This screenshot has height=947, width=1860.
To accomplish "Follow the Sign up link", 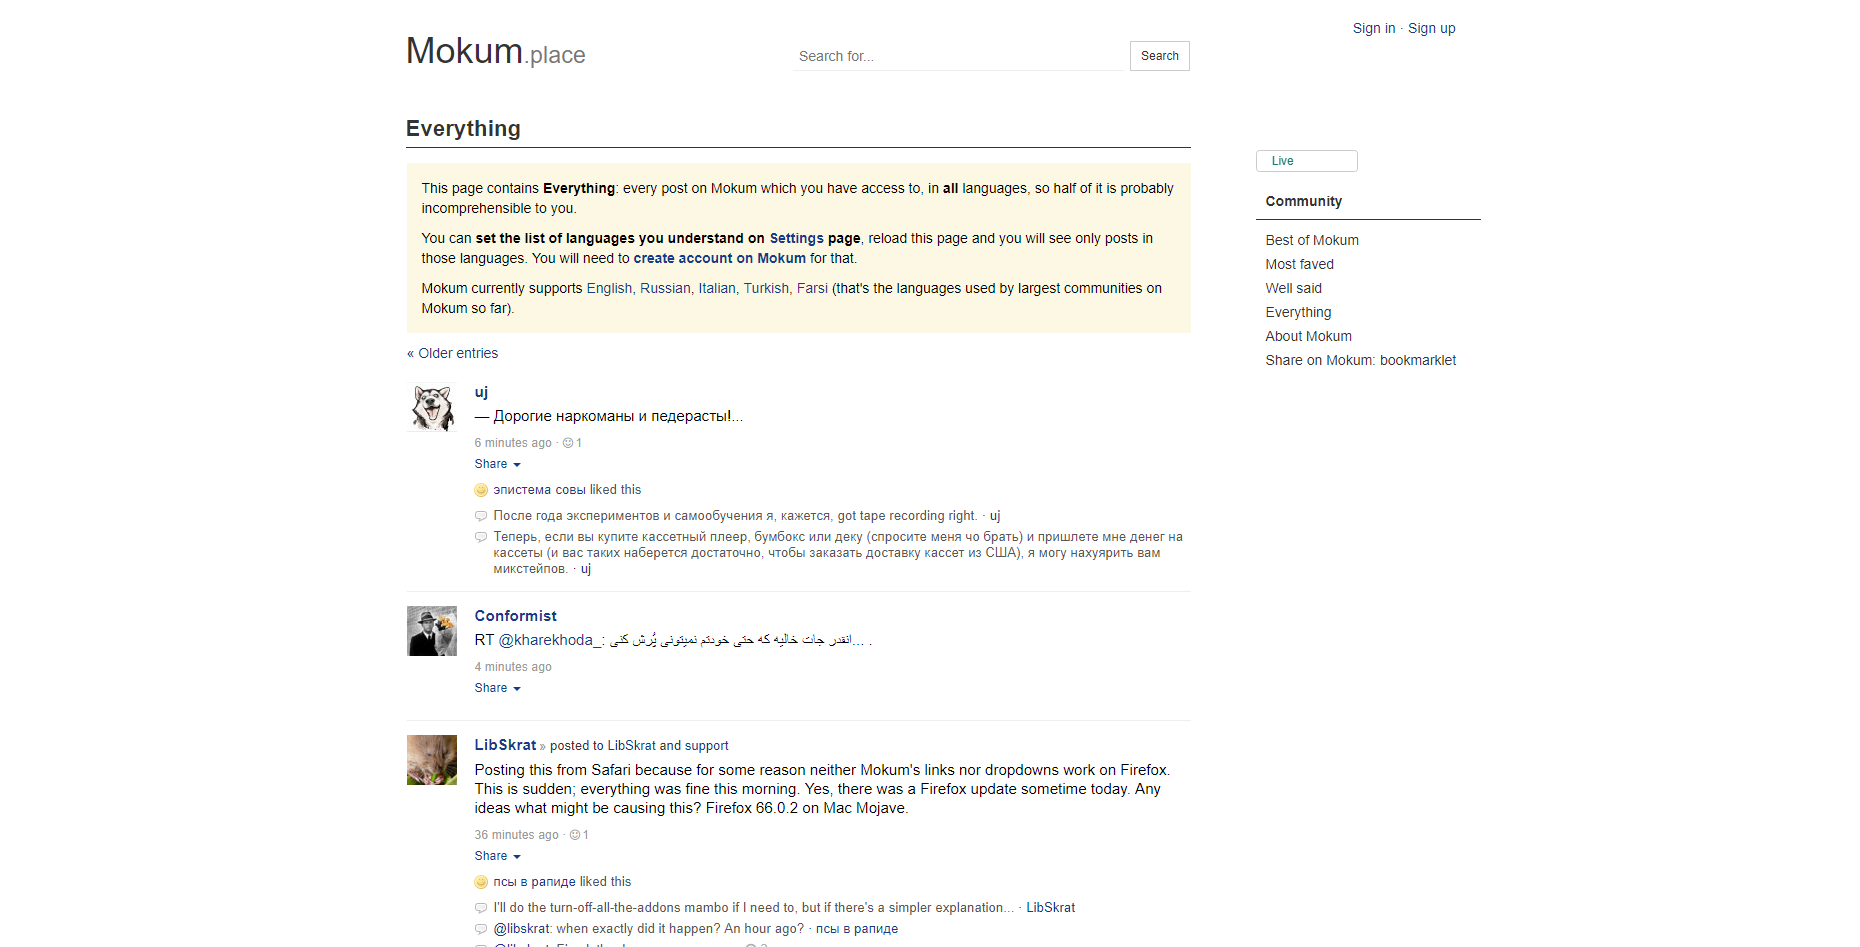I will tap(1431, 28).
